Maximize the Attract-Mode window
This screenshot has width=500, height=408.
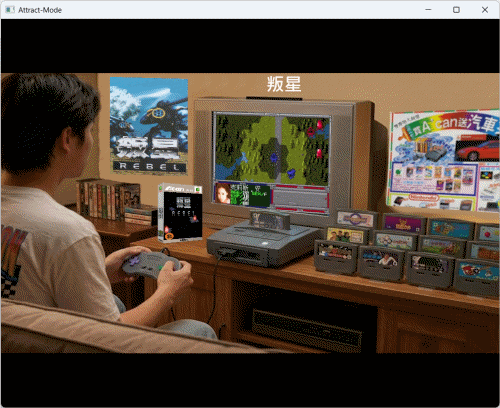coord(456,10)
